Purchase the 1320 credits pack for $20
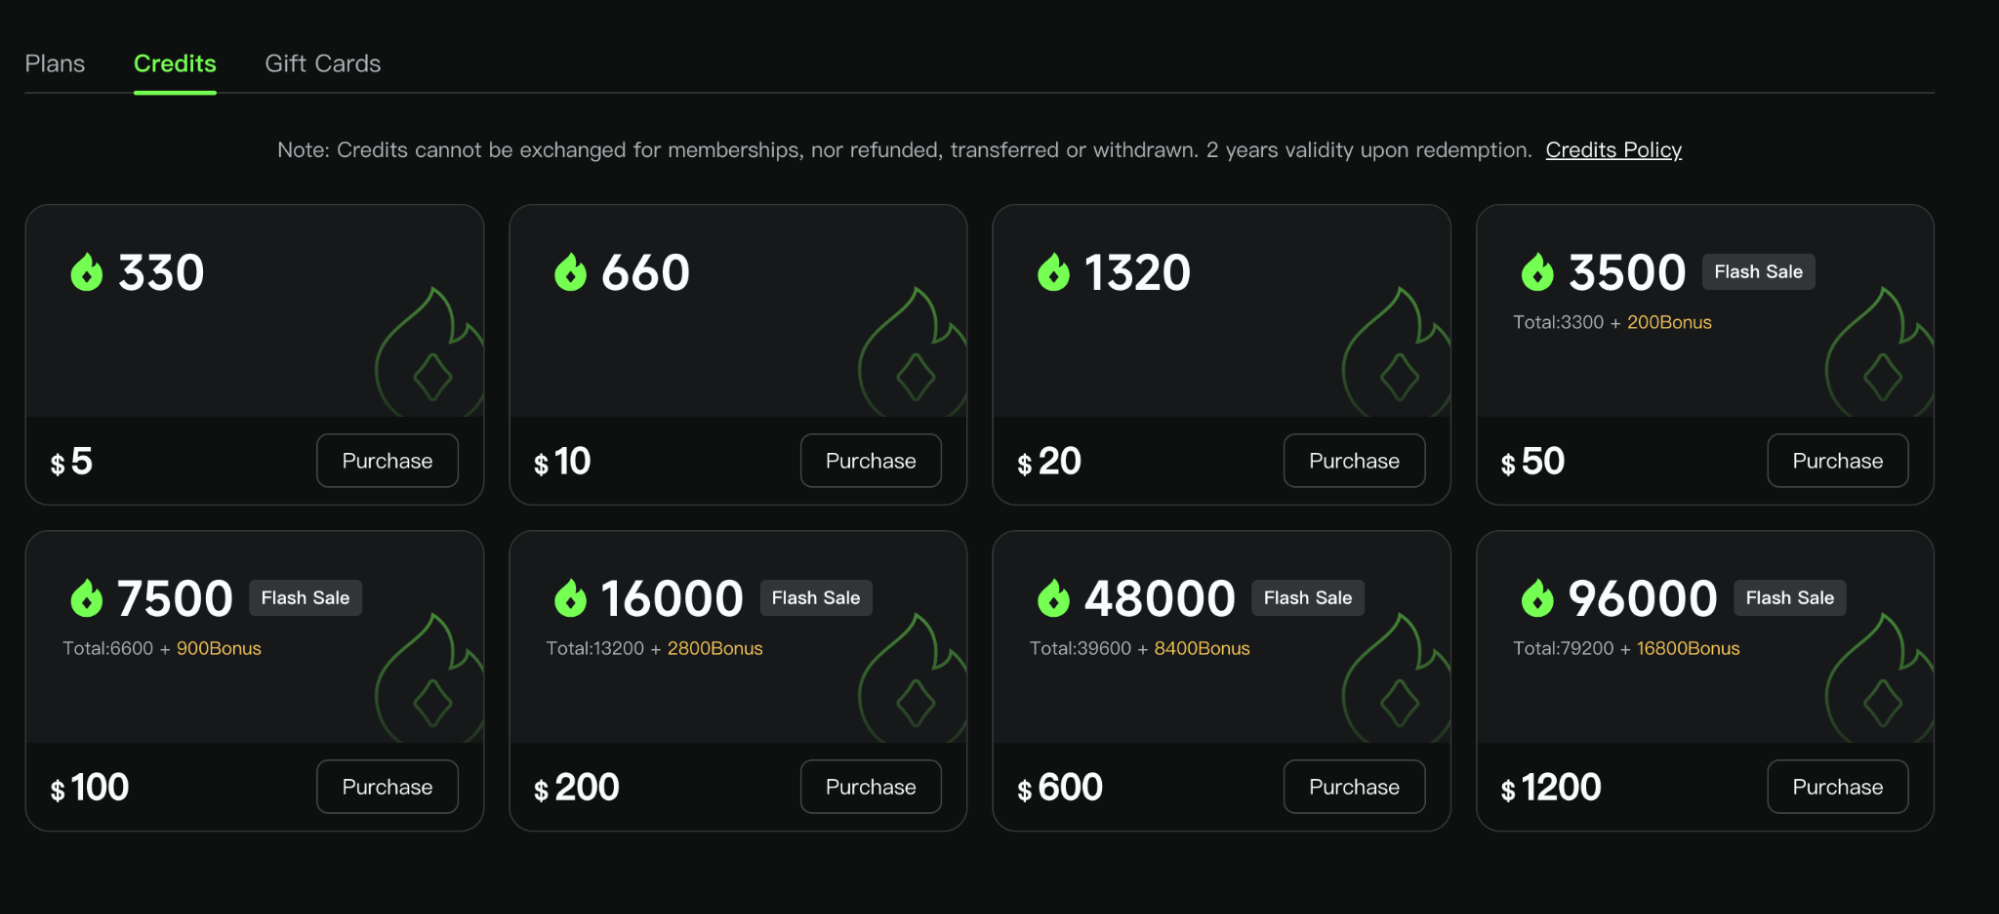Viewport: 1999px width, 914px height. tap(1354, 461)
